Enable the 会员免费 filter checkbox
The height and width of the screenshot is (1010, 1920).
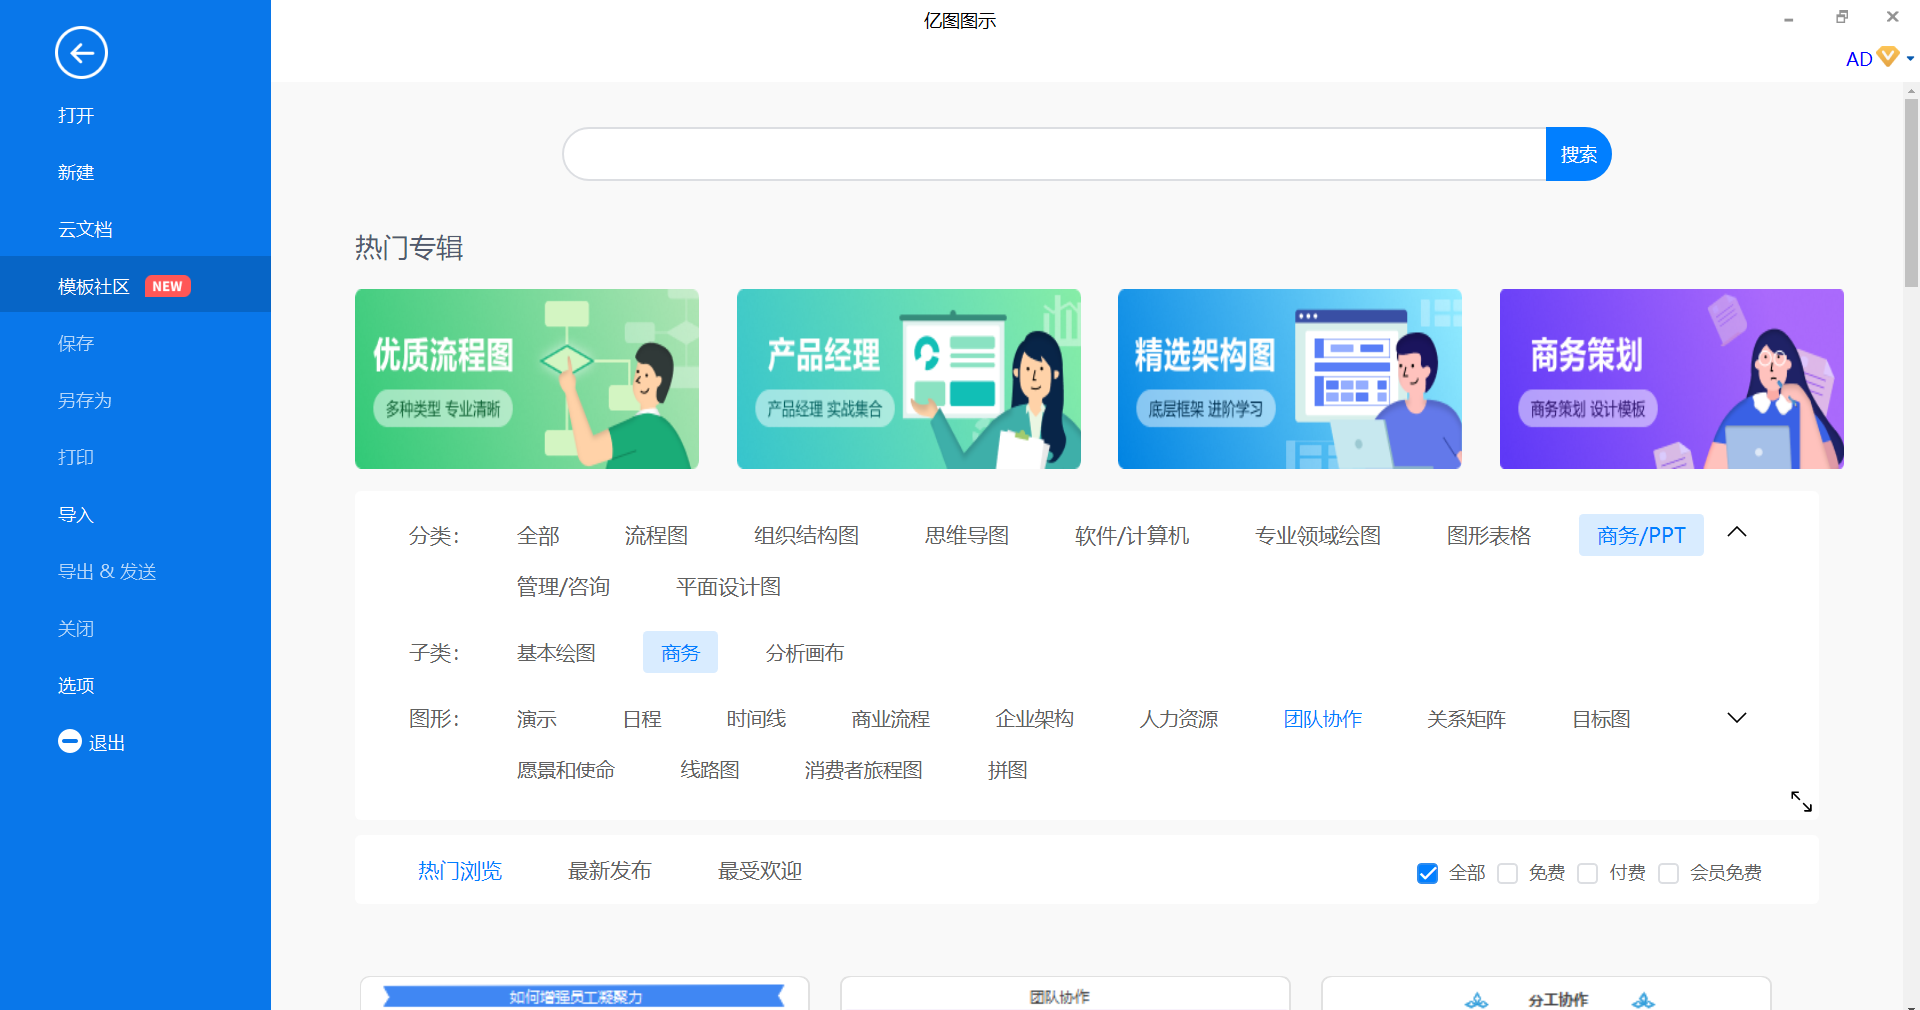pos(1668,873)
